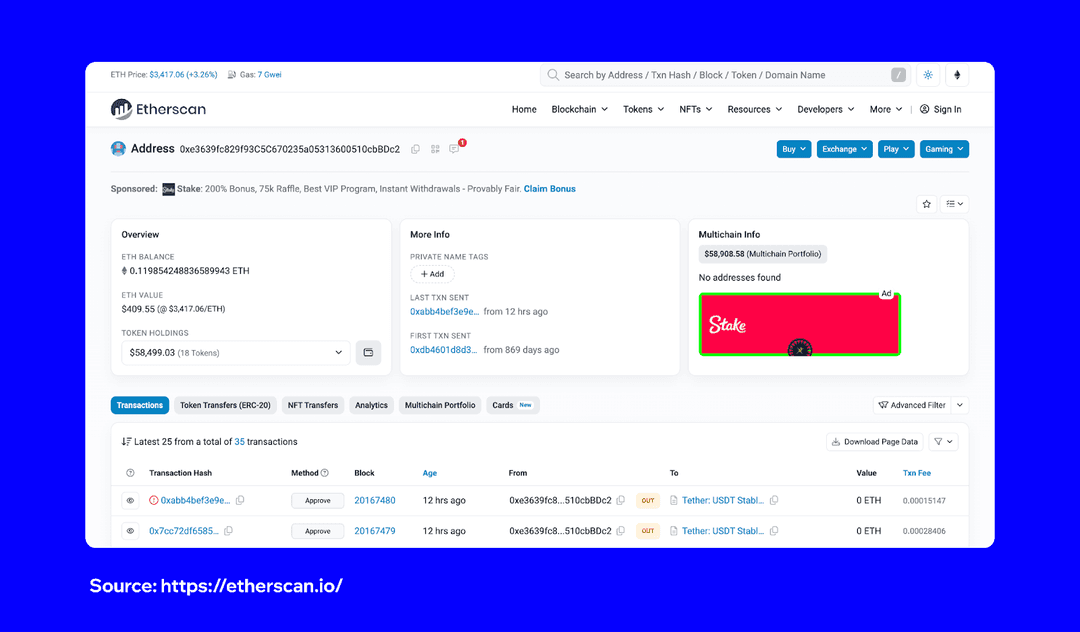
Task: Toggle Age column display format
Action: click(x=429, y=473)
